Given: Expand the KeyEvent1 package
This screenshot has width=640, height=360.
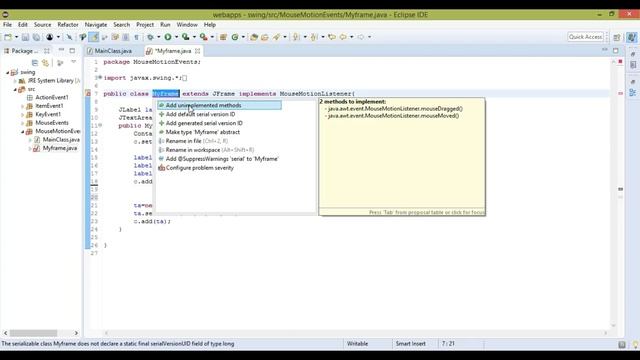Looking at the screenshot, I should [x=22, y=115].
